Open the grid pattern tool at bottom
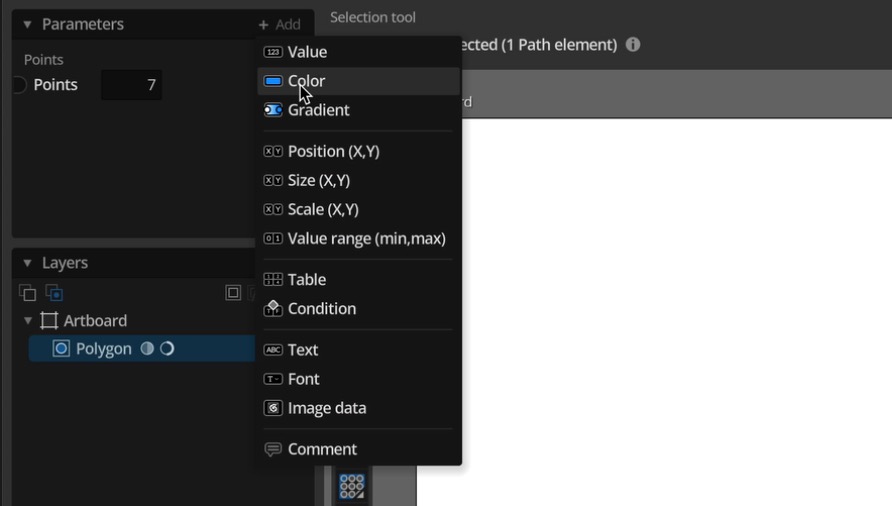This screenshot has width=892, height=506. 352,486
